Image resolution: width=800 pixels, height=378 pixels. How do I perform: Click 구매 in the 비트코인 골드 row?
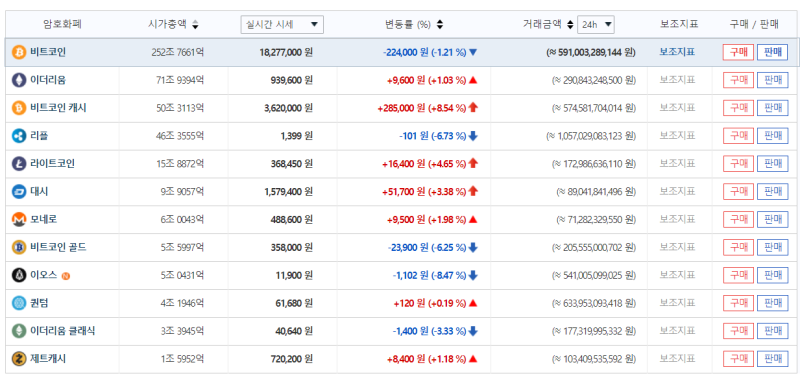pos(738,247)
